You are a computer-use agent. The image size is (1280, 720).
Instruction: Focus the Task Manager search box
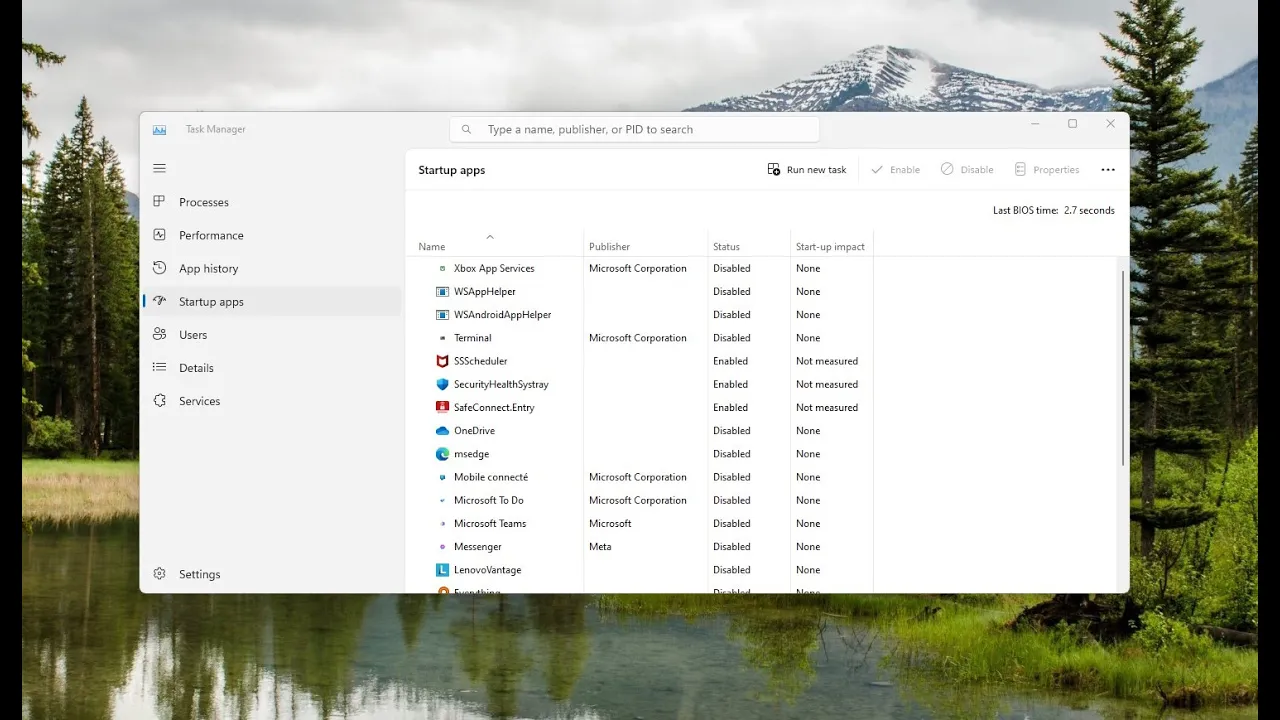[634, 129]
